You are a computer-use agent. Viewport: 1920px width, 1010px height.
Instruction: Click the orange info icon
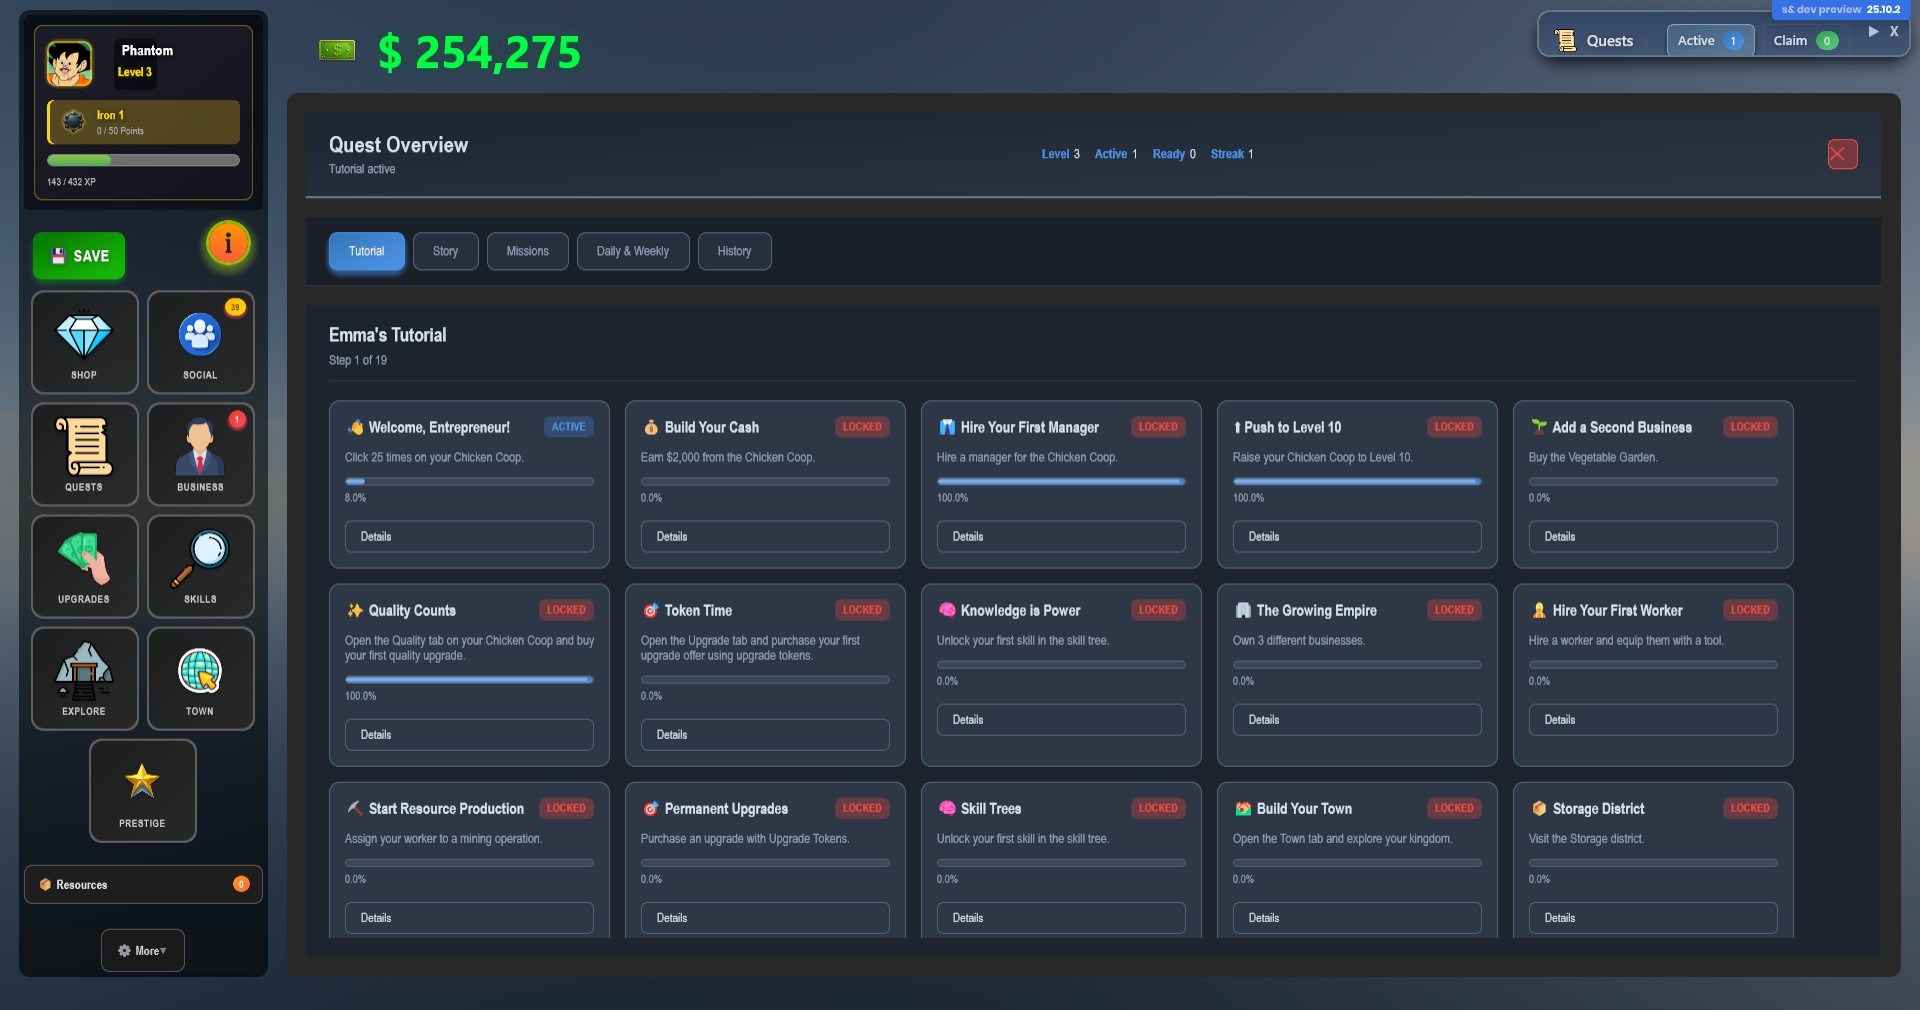click(228, 243)
